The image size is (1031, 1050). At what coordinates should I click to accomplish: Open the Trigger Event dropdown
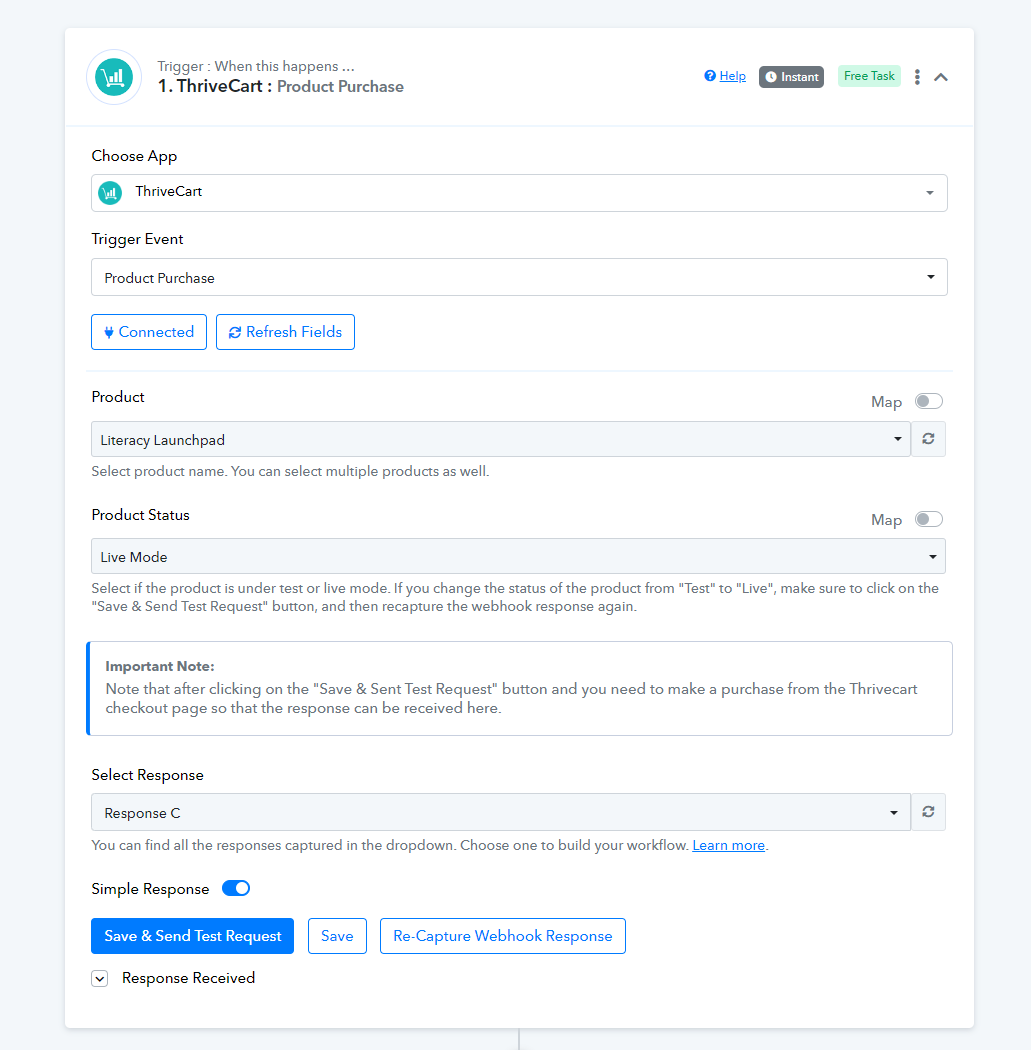click(x=519, y=277)
